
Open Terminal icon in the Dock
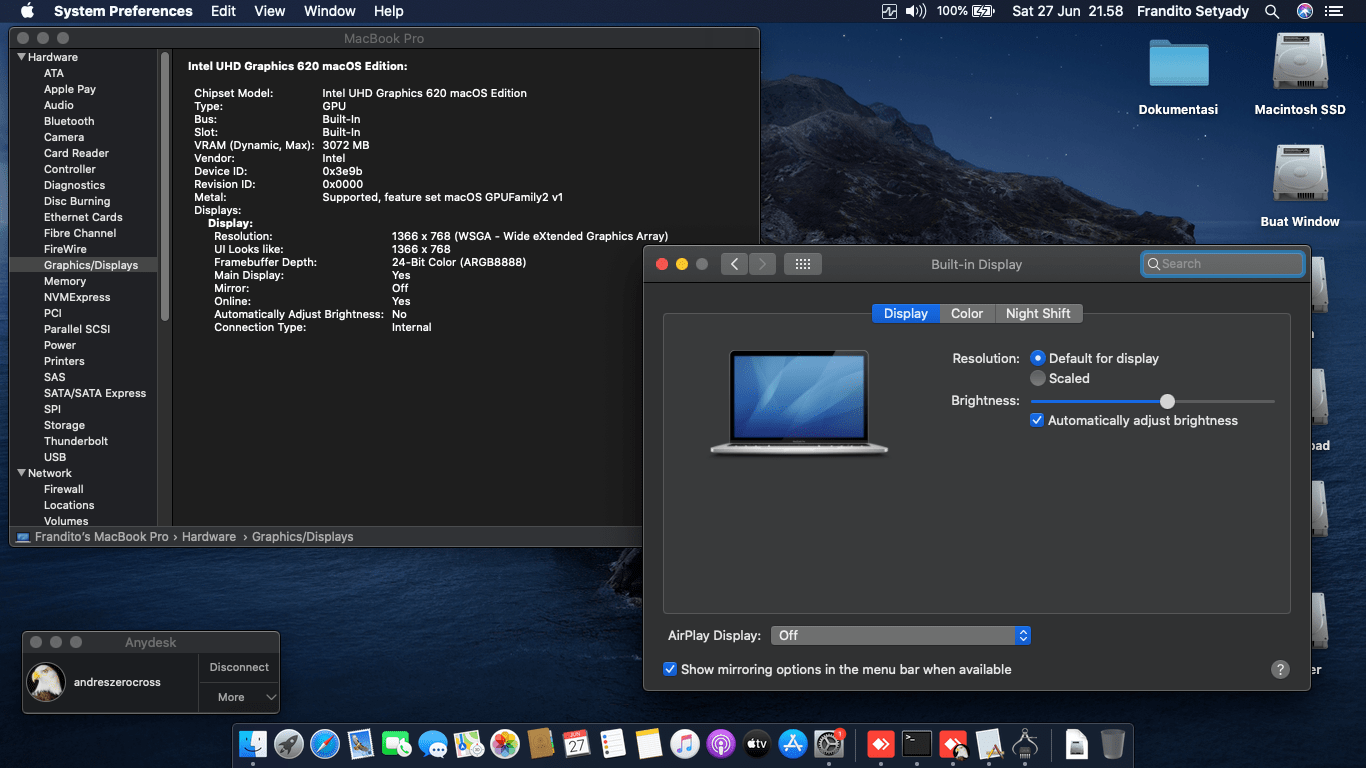917,744
